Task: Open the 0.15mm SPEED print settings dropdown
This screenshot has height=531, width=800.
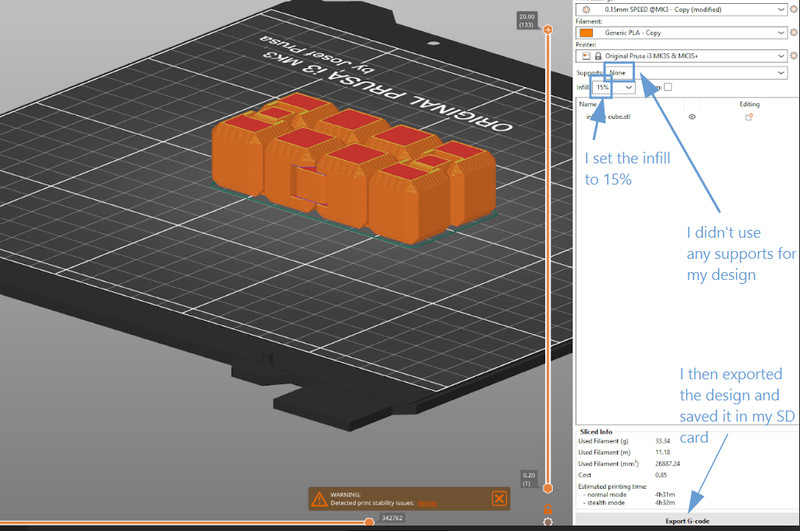Action: pos(681,10)
